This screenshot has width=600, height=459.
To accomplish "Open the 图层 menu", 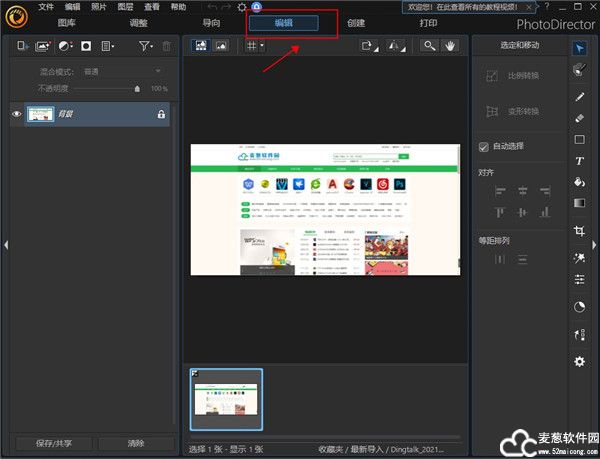I will tap(125, 7).
